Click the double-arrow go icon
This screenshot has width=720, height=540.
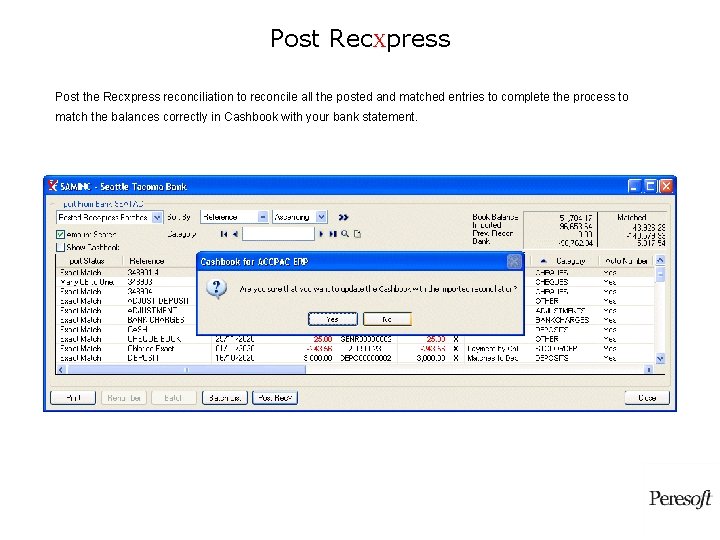(x=343, y=217)
